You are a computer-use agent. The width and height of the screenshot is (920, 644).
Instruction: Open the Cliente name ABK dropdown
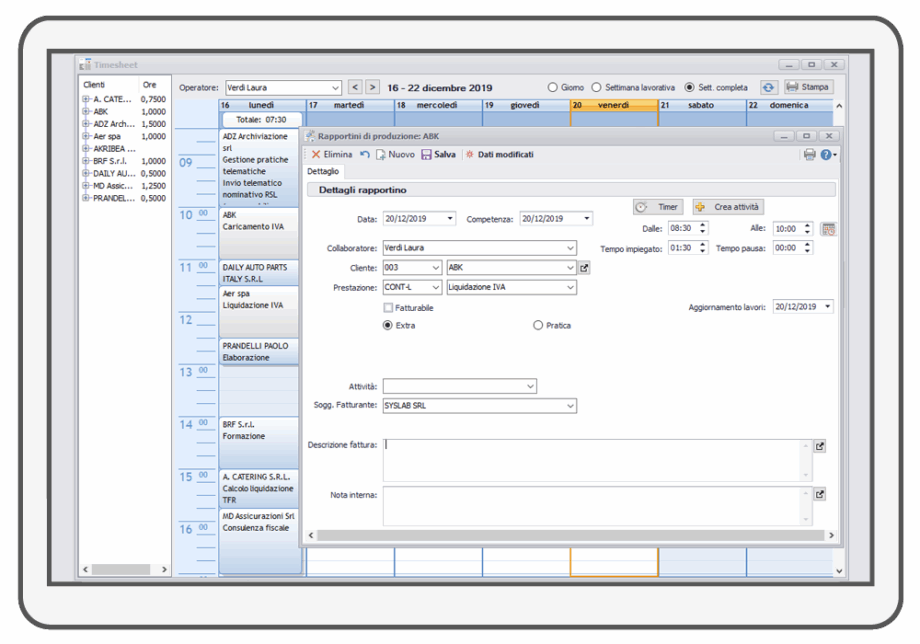tap(570, 268)
